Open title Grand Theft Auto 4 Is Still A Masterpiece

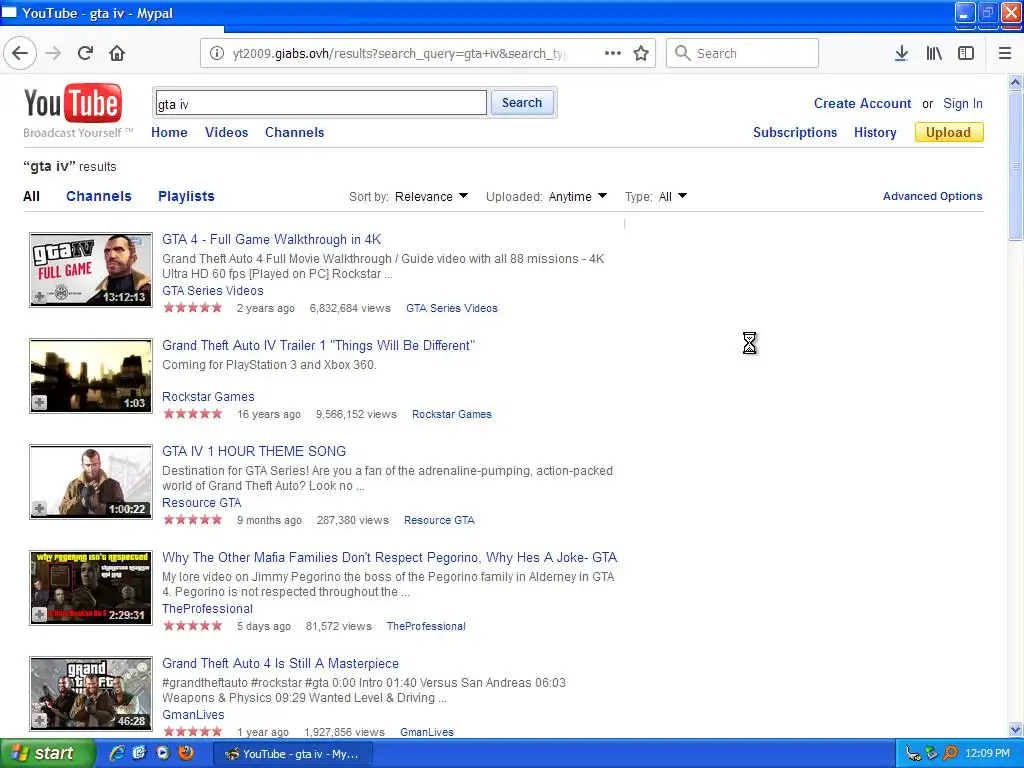click(x=280, y=663)
